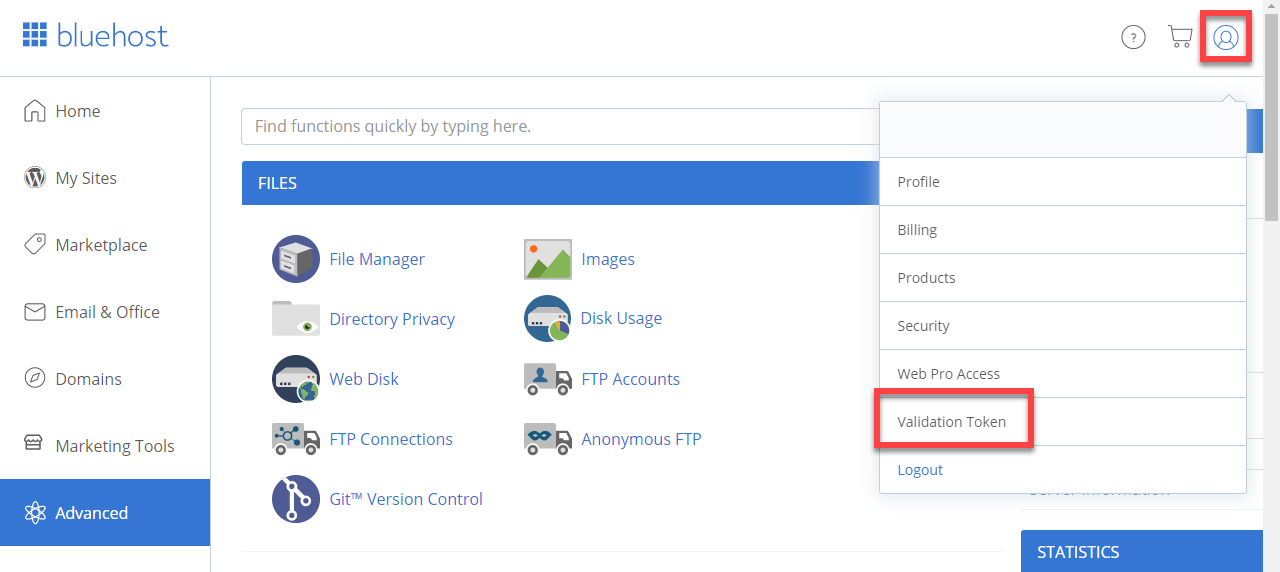Viewport: 1280px width, 572px height.
Task: Click the user account avatar icon
Action: (1226, 38)
